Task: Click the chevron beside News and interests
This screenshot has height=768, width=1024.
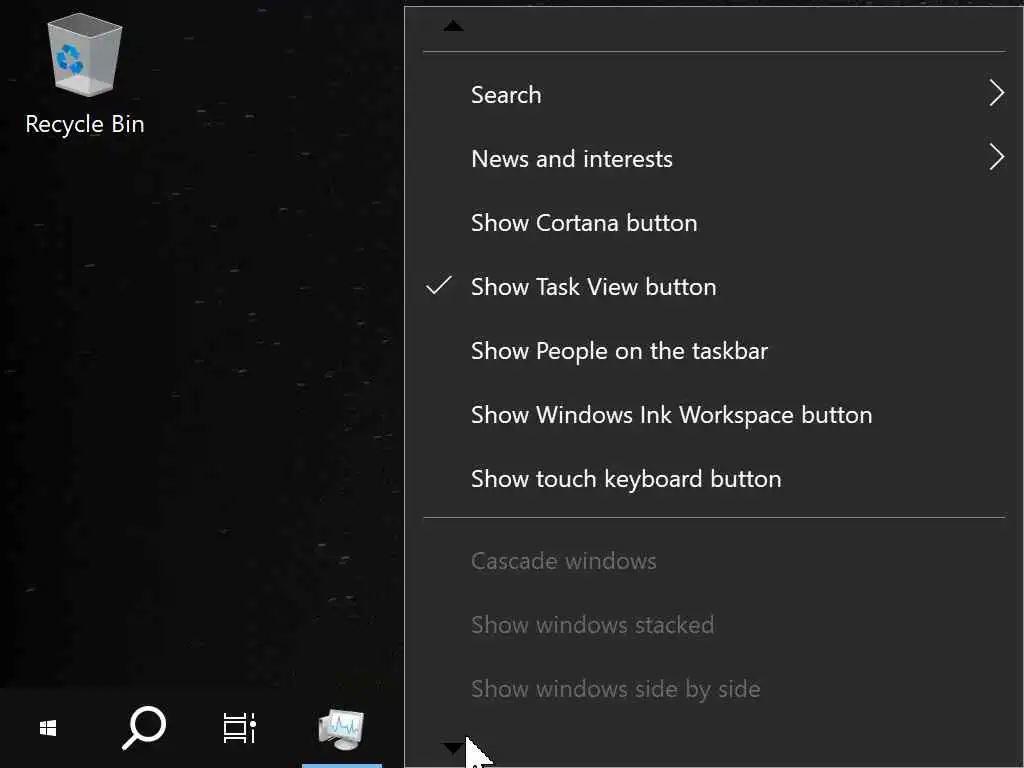Action: [x=996, y=157]
